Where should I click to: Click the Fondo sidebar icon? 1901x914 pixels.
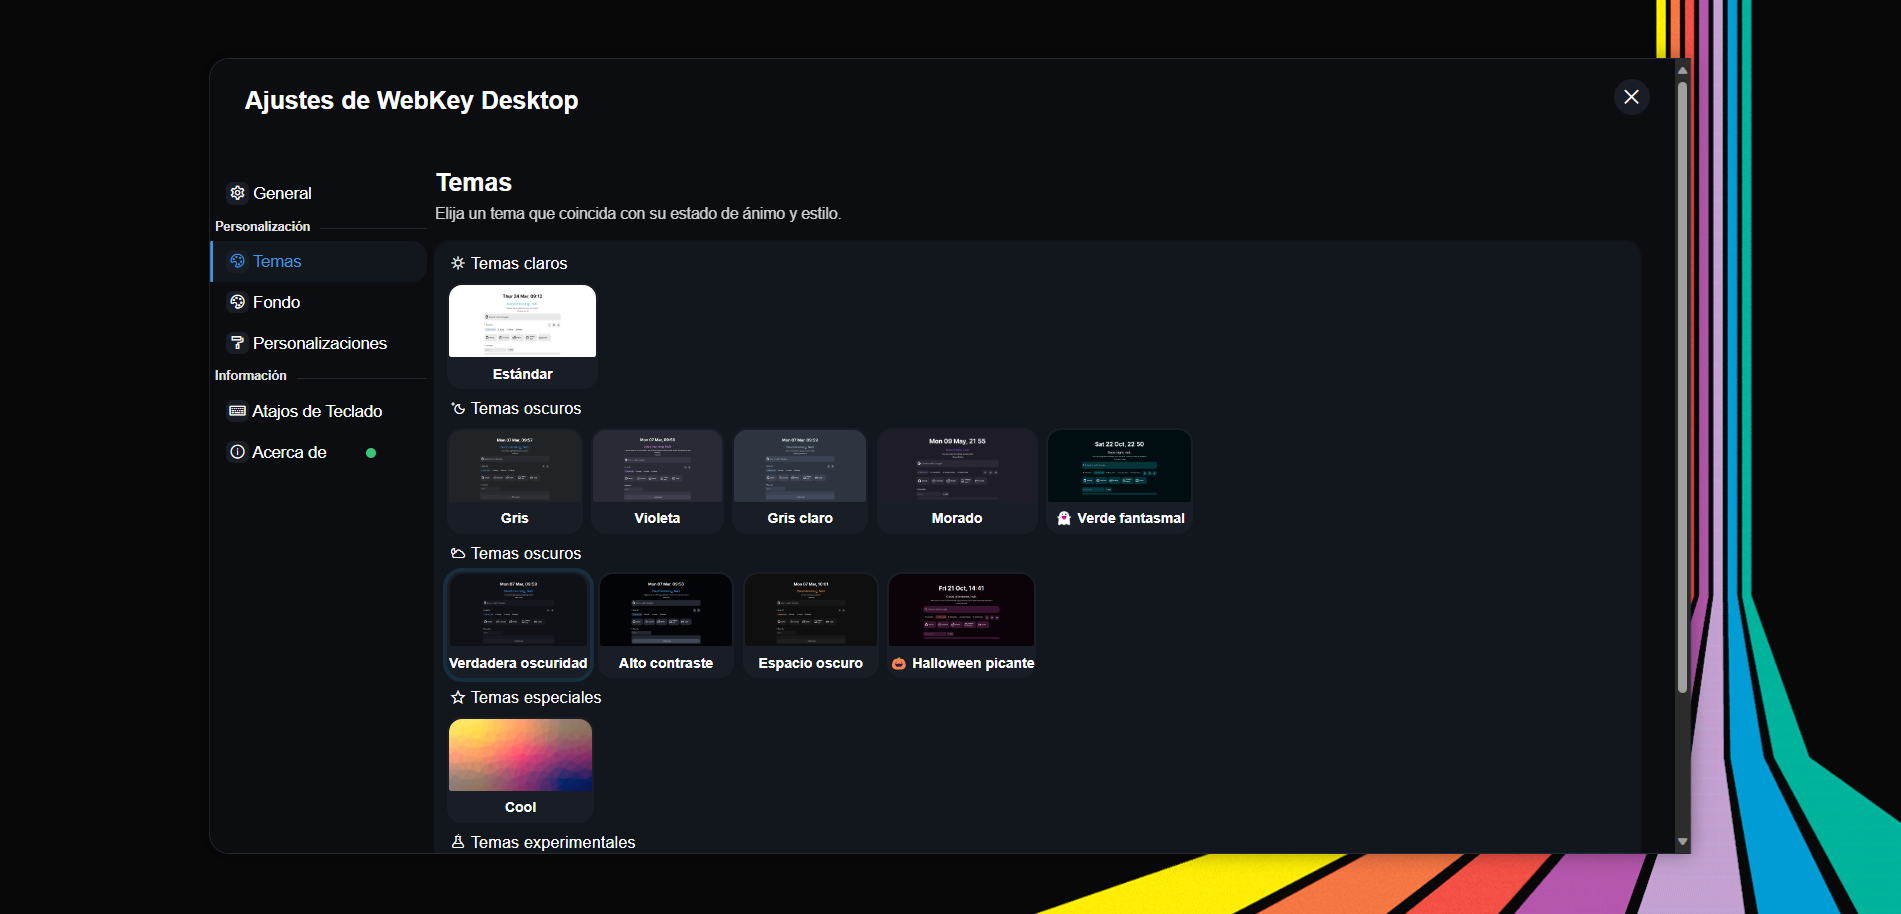[x=237, y=302]
